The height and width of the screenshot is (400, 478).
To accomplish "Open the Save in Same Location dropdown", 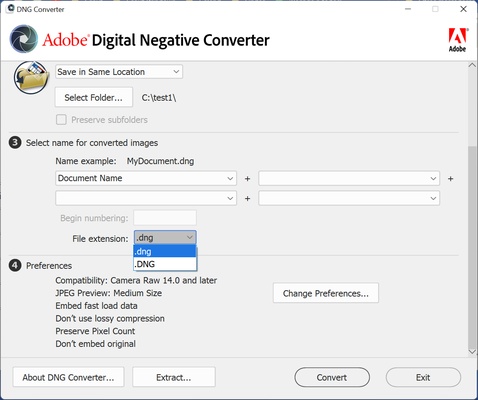I will [x=119, y=72].
